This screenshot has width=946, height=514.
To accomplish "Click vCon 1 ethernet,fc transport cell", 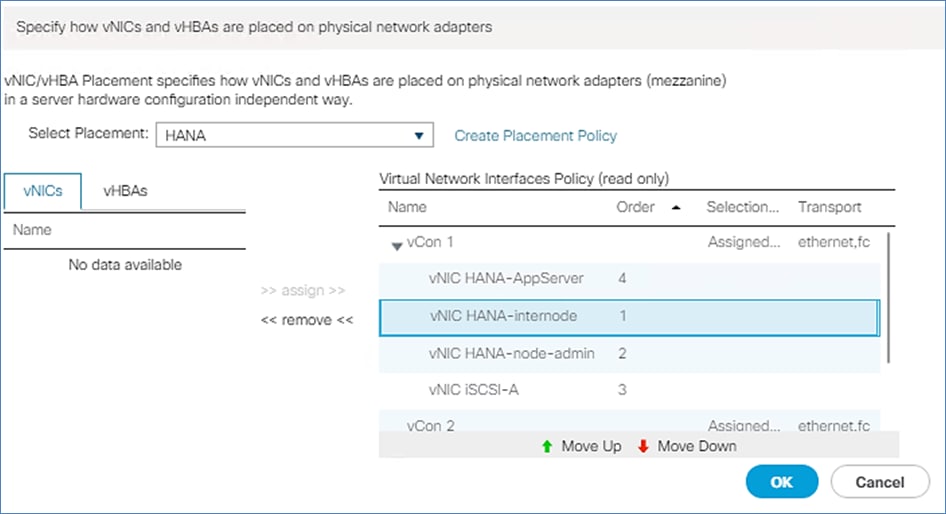I will coord(834,243).
